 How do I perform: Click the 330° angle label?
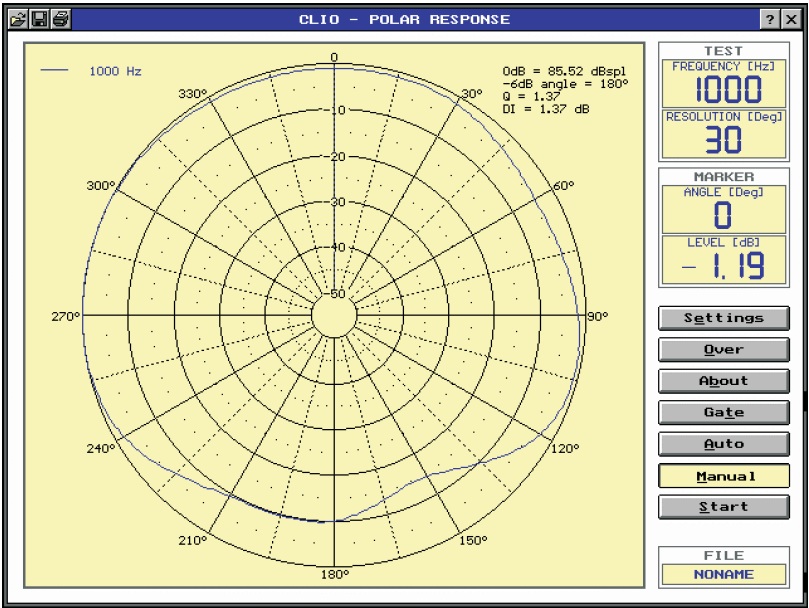[x=192, y=94]
